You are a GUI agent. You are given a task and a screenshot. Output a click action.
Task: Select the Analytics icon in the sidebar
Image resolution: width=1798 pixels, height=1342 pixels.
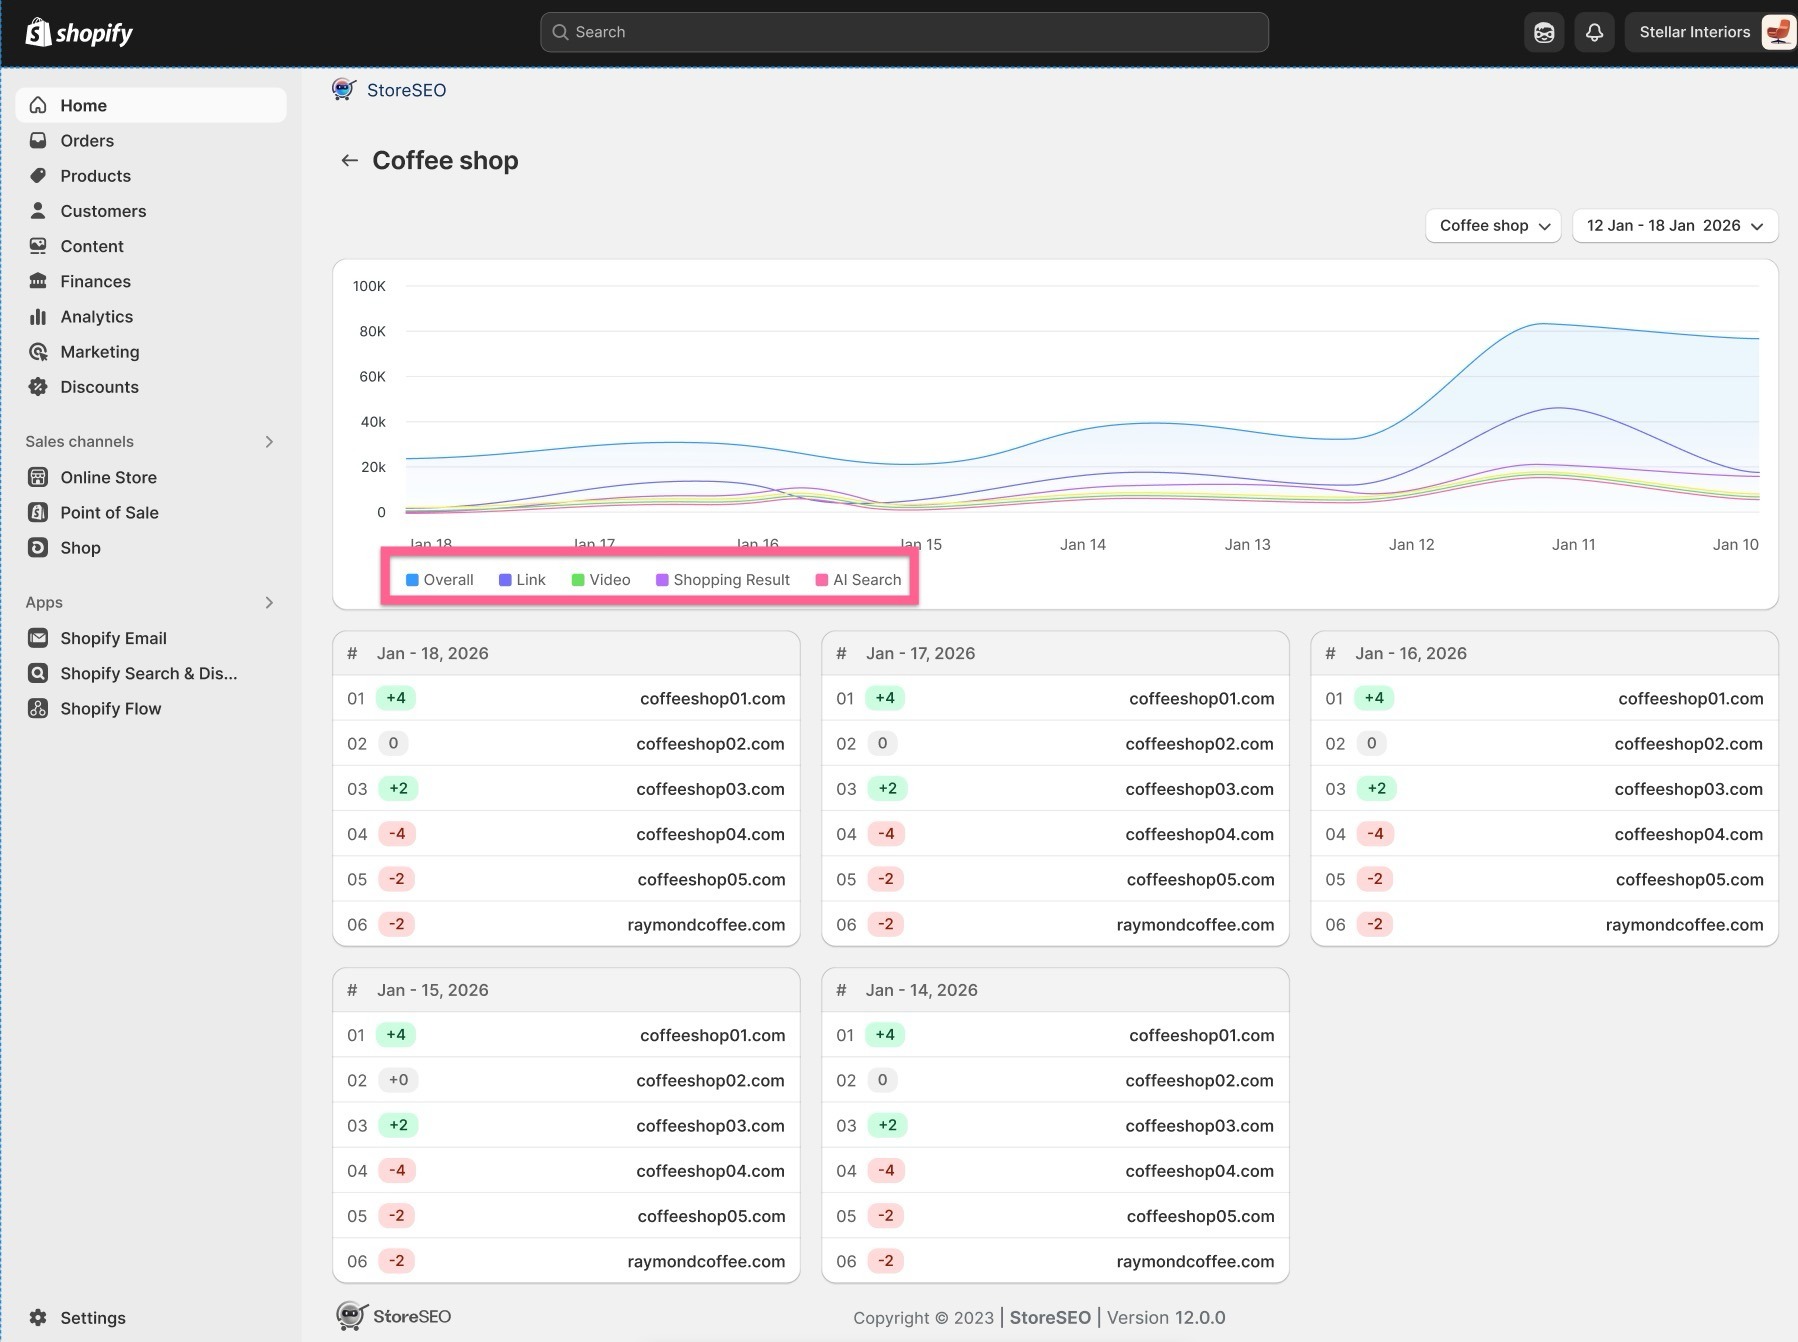point(38,316)
